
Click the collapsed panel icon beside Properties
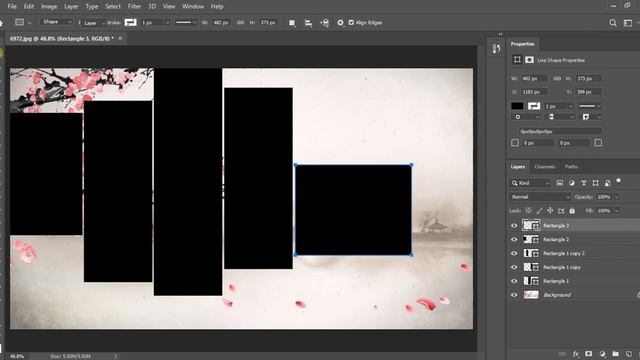[x=496, y=49]
